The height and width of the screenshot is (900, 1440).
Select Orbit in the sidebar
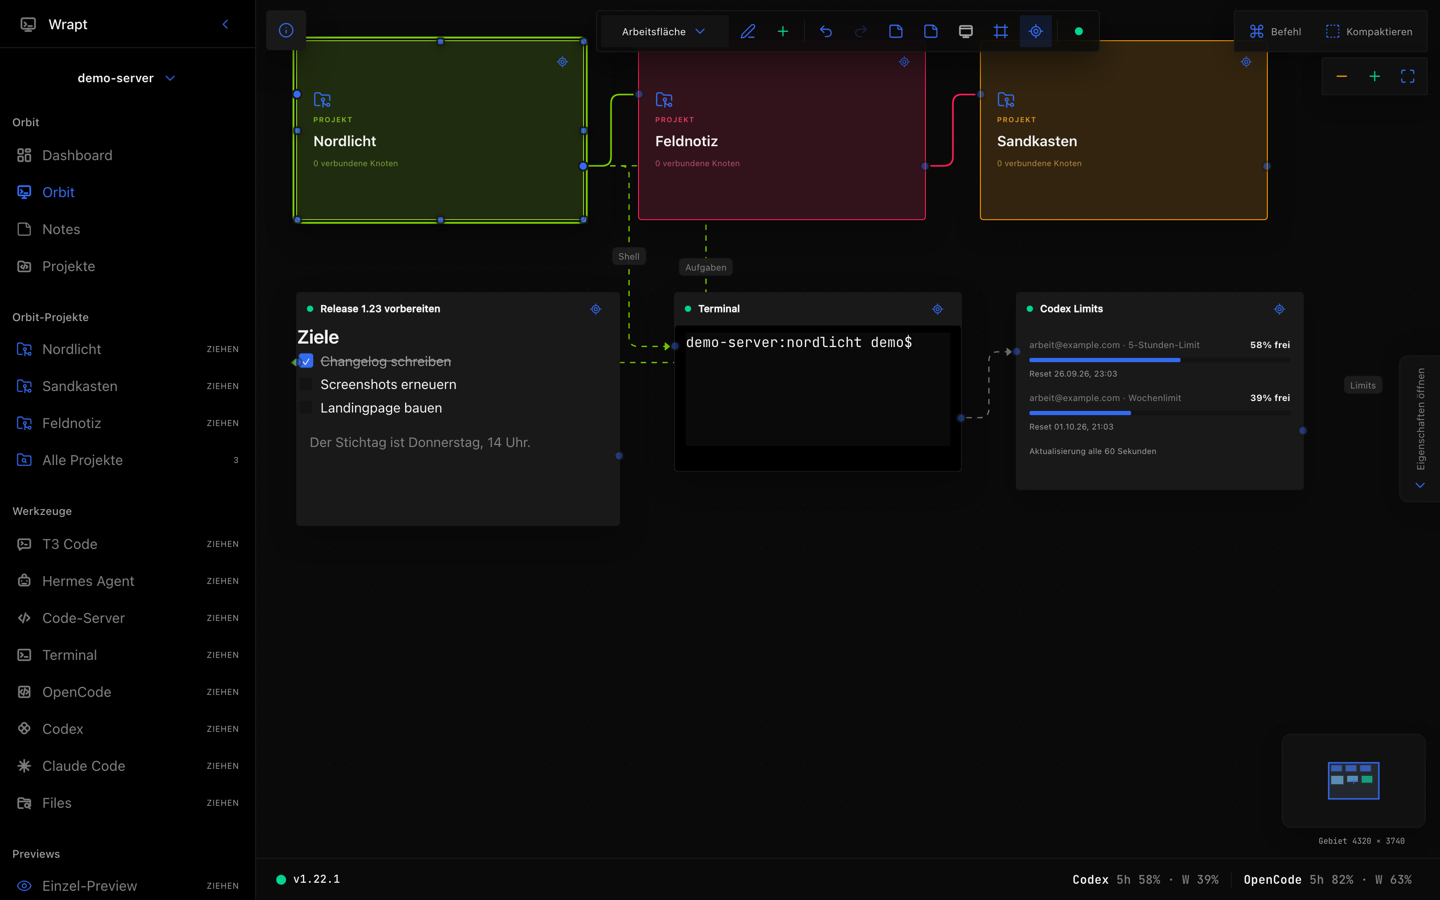click(x=127, y=192)
